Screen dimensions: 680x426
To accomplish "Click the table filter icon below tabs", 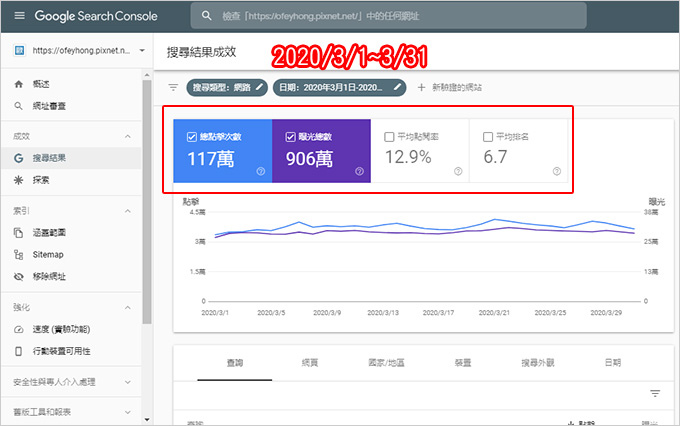I will (x=655, y=393).
